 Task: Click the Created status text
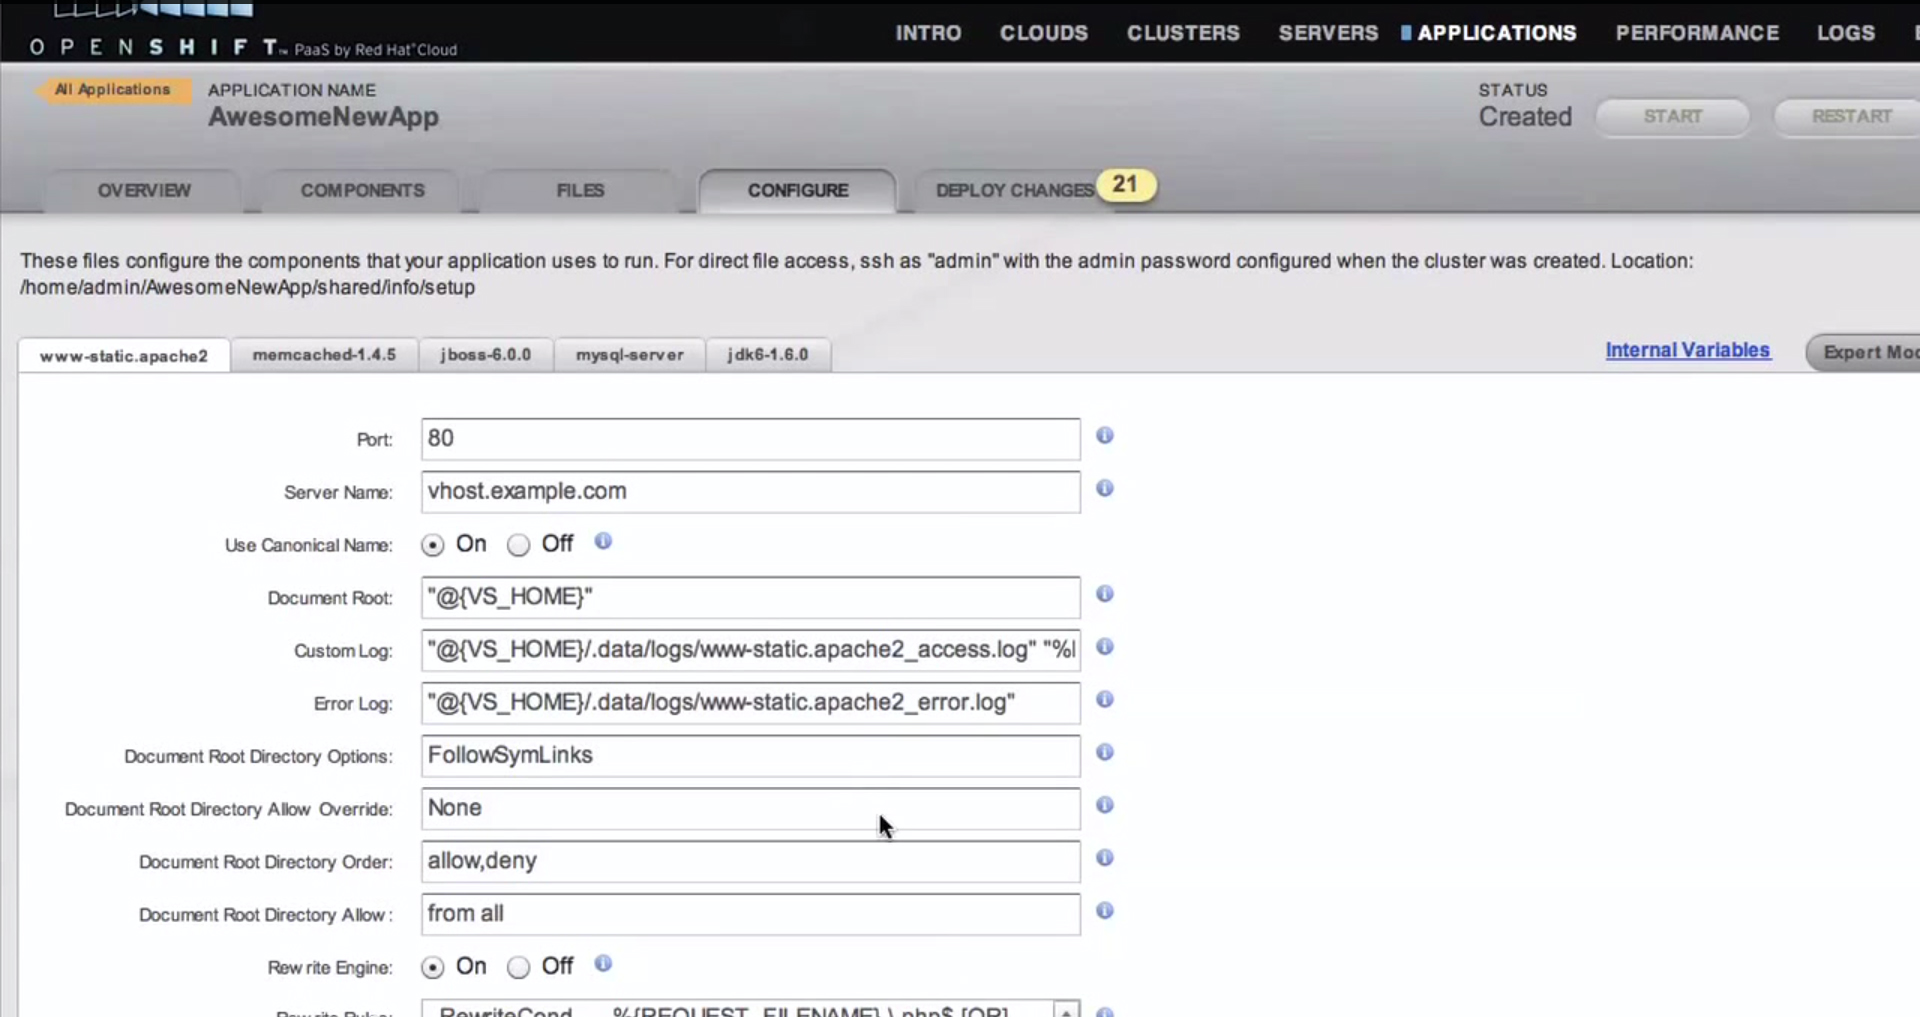[x=1525, y=117]
